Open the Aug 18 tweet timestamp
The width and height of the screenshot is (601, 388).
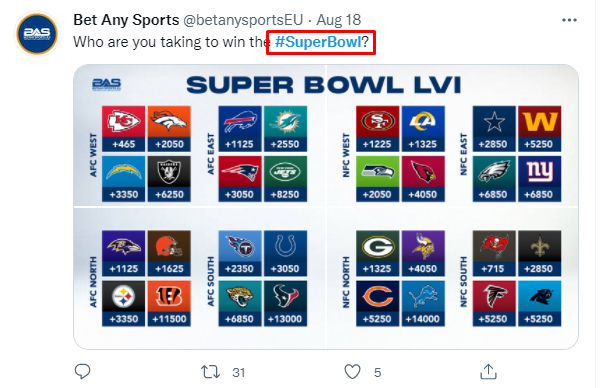[338, 20]
